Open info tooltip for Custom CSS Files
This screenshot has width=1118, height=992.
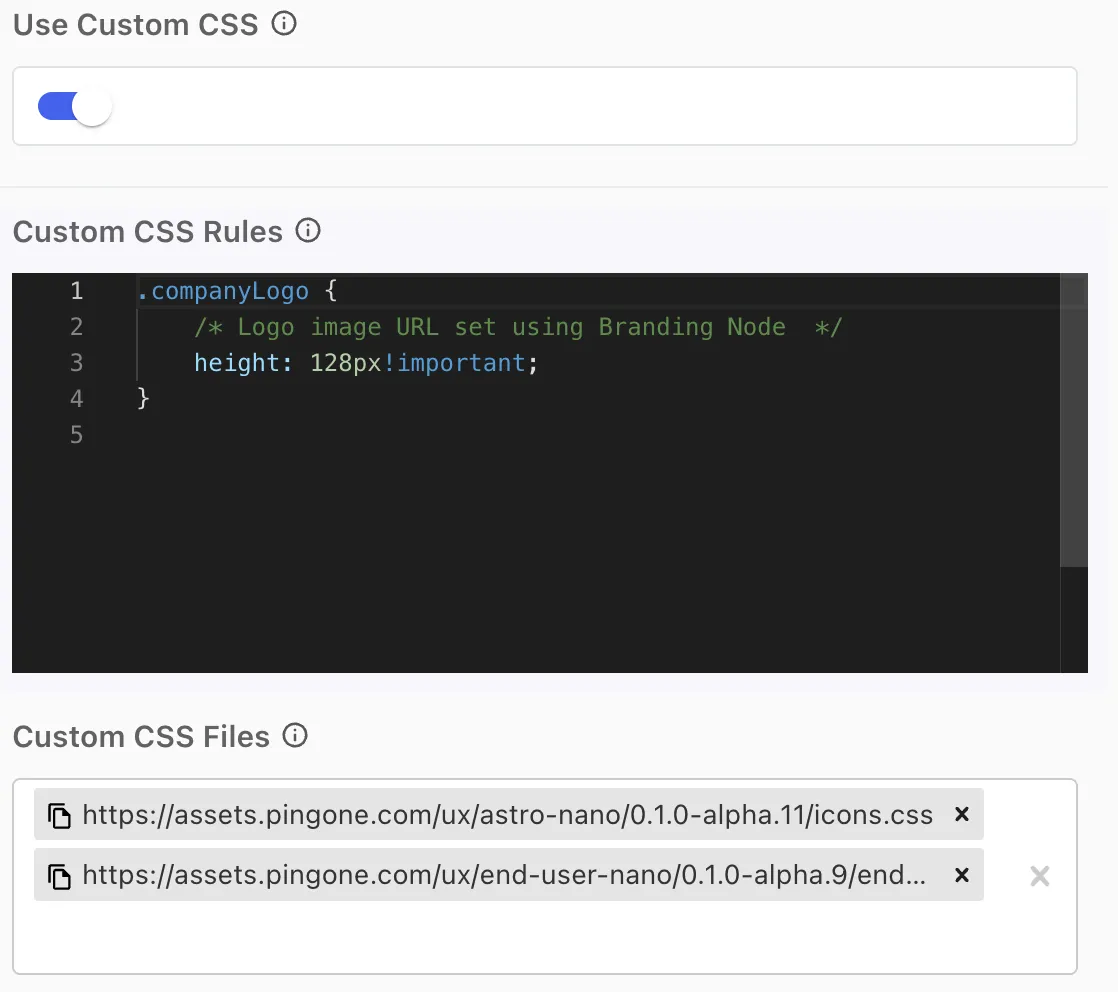point(294,735)
